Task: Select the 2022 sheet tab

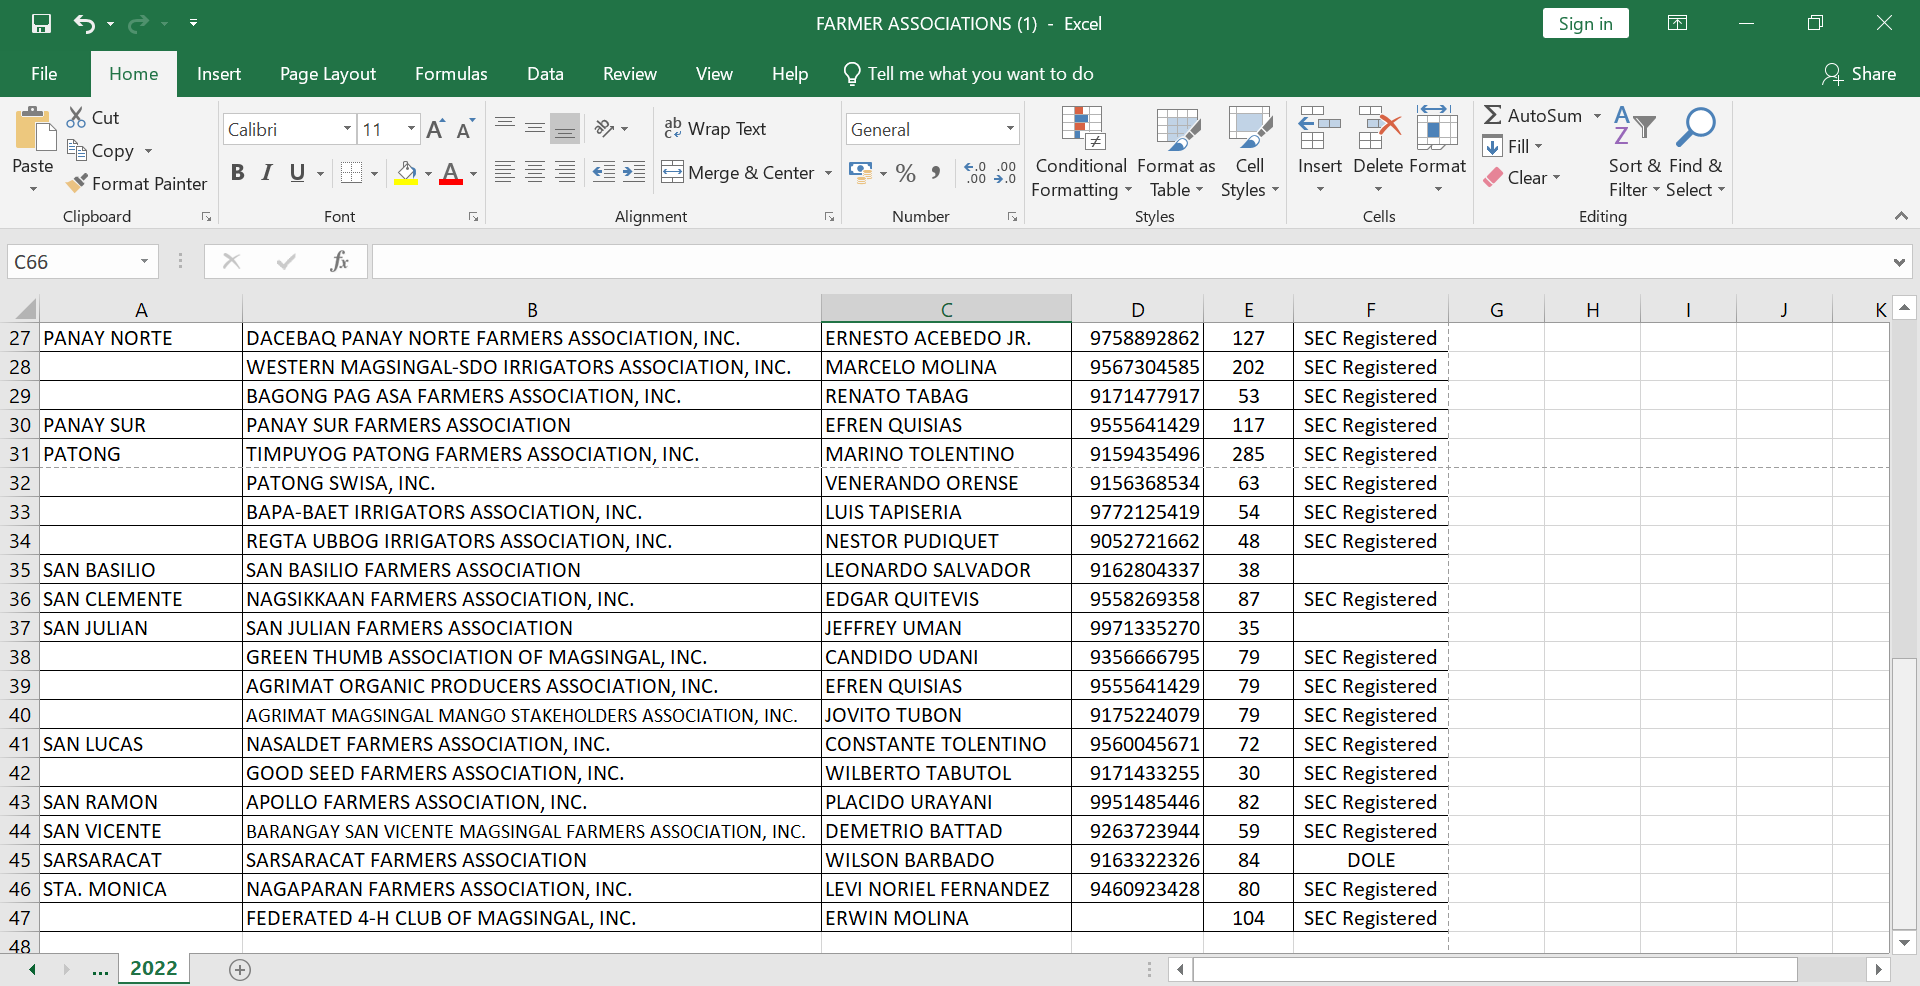Action: (153, 968)
